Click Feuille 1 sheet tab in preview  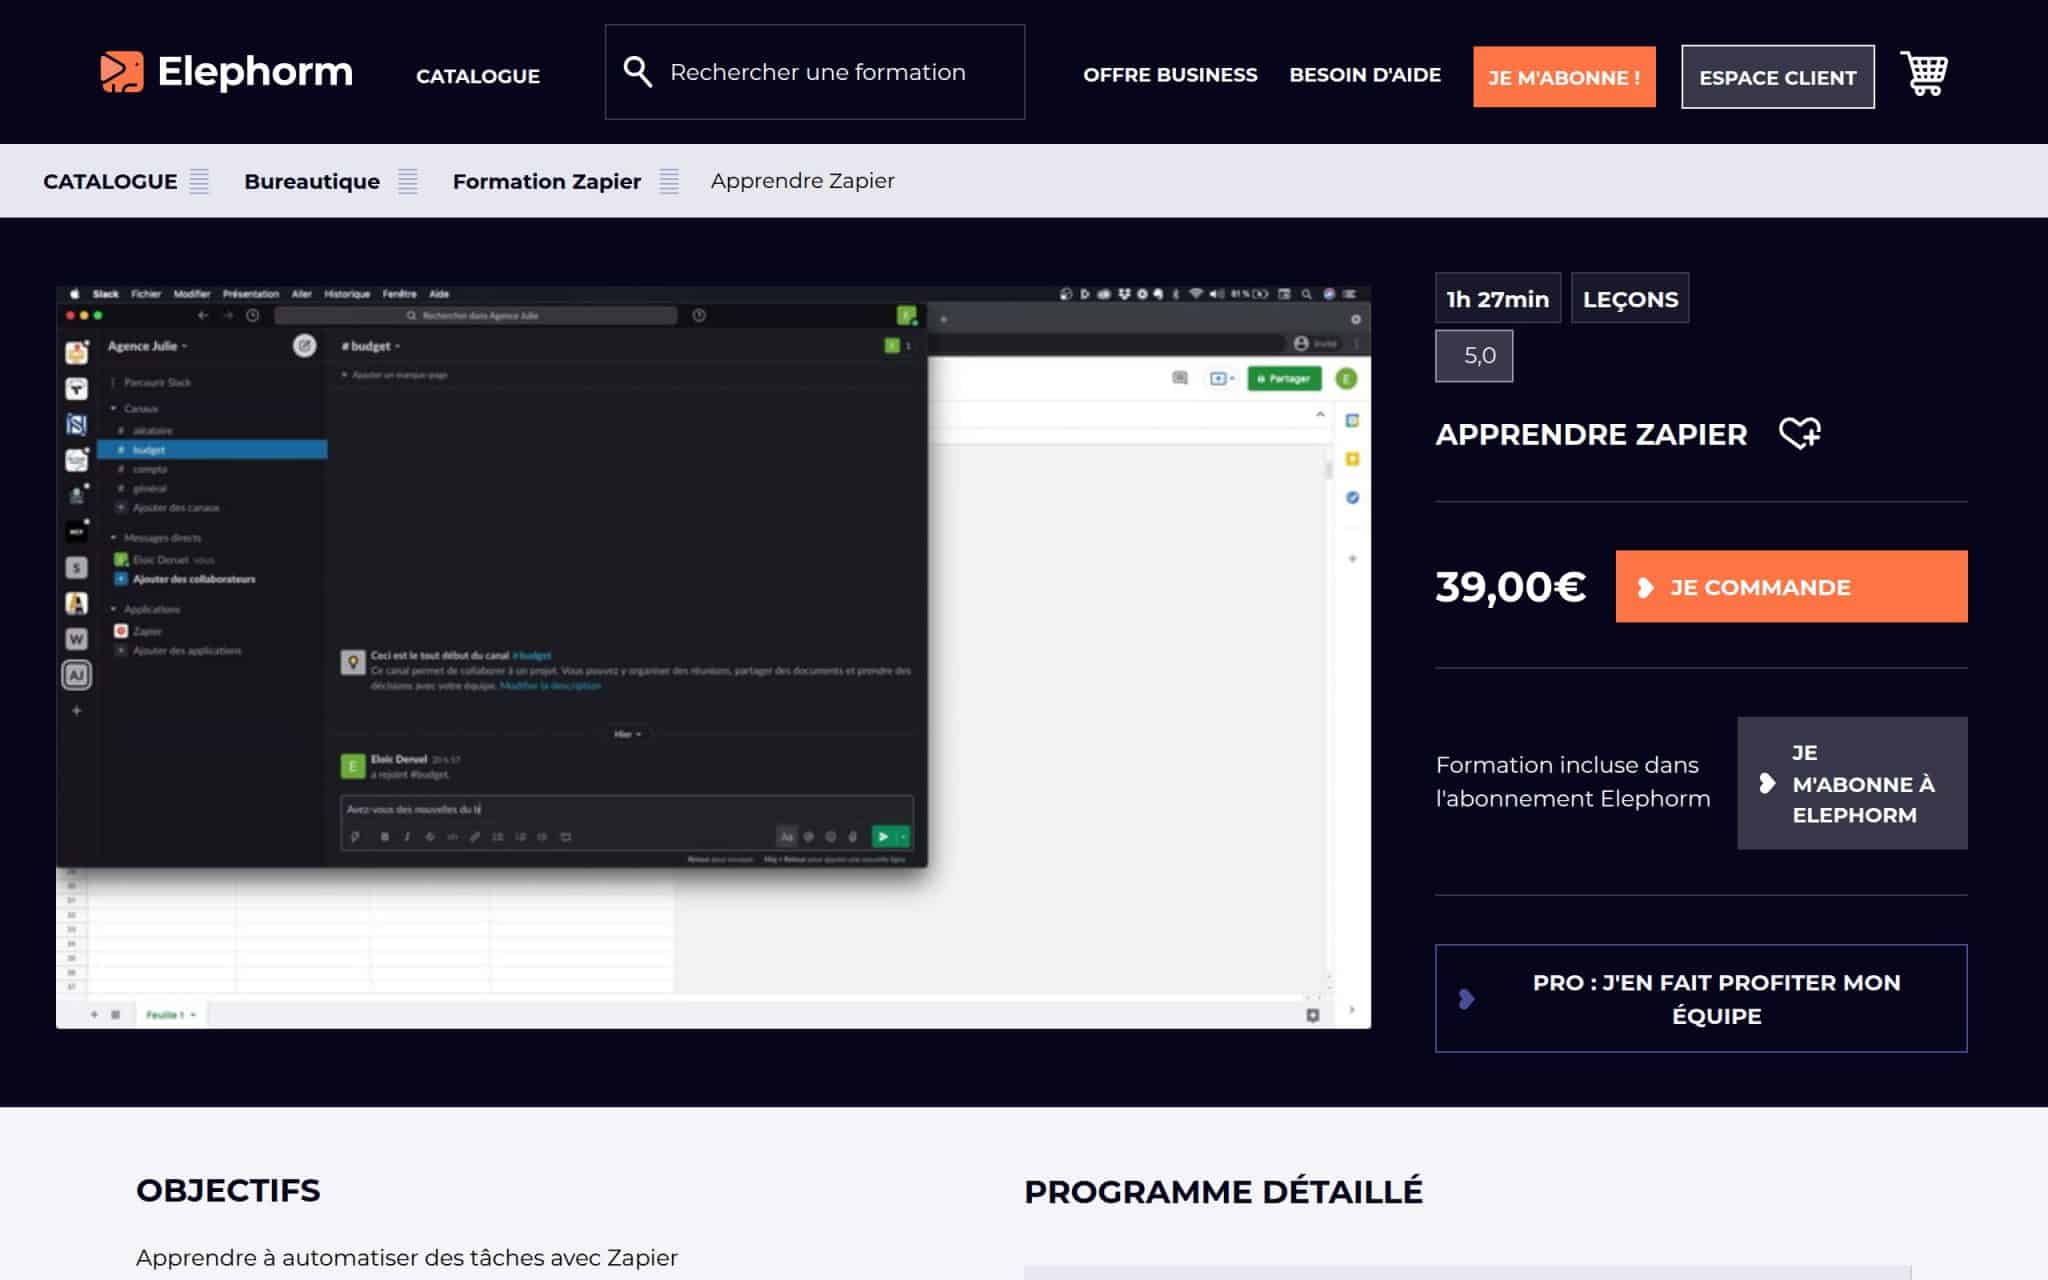[x=170, y=1014]
